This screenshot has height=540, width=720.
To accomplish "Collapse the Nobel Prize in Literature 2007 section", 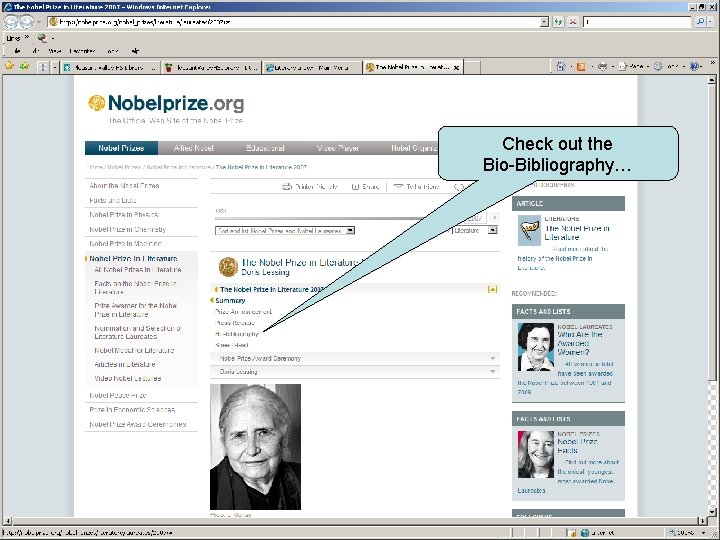I will tap(492, 289).
